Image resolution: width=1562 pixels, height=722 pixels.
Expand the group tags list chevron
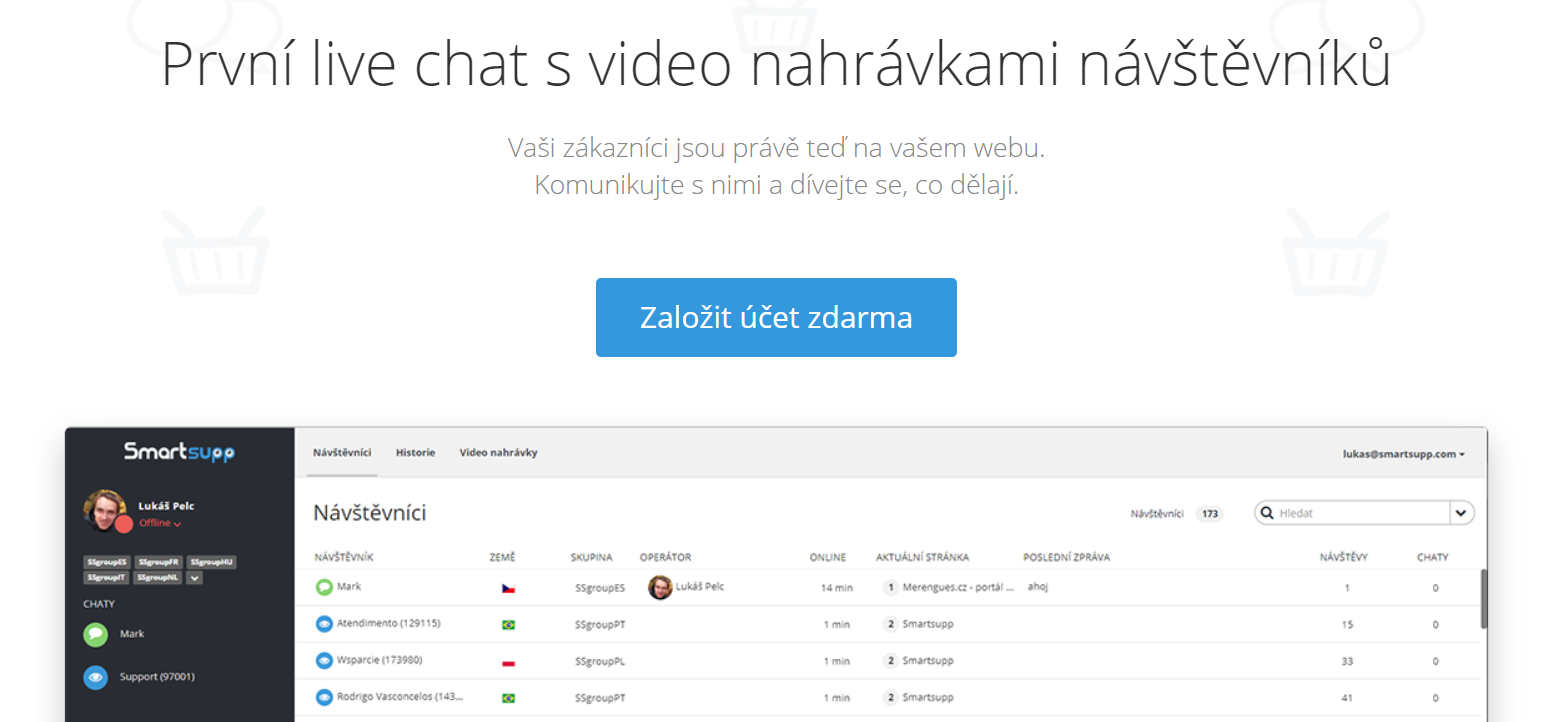click(194, 577)
